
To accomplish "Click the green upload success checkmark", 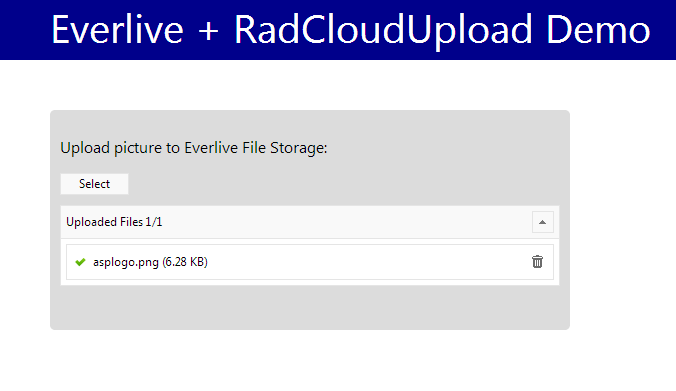I will click(x=80, y=262).
